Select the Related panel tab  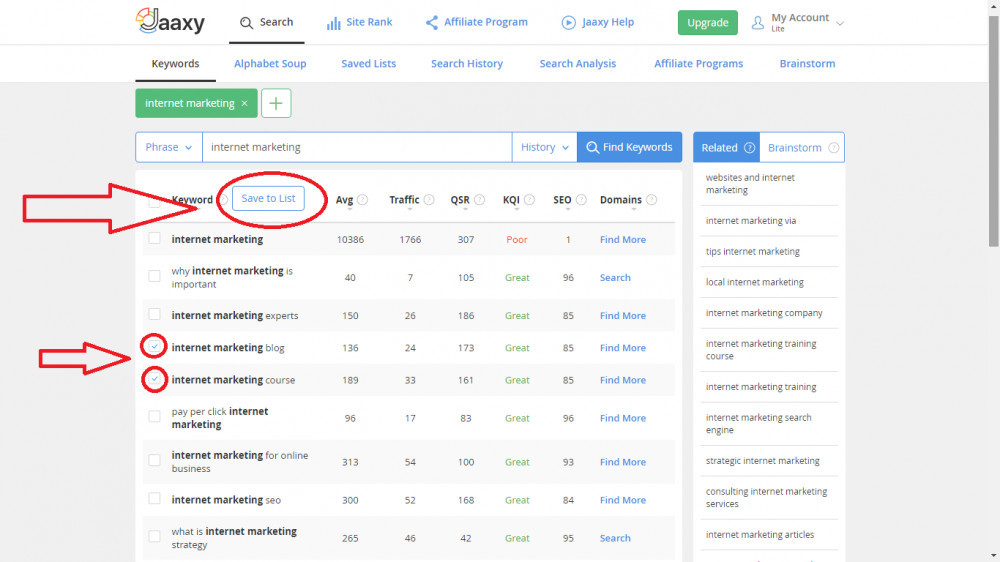click(x=726, y=147)
